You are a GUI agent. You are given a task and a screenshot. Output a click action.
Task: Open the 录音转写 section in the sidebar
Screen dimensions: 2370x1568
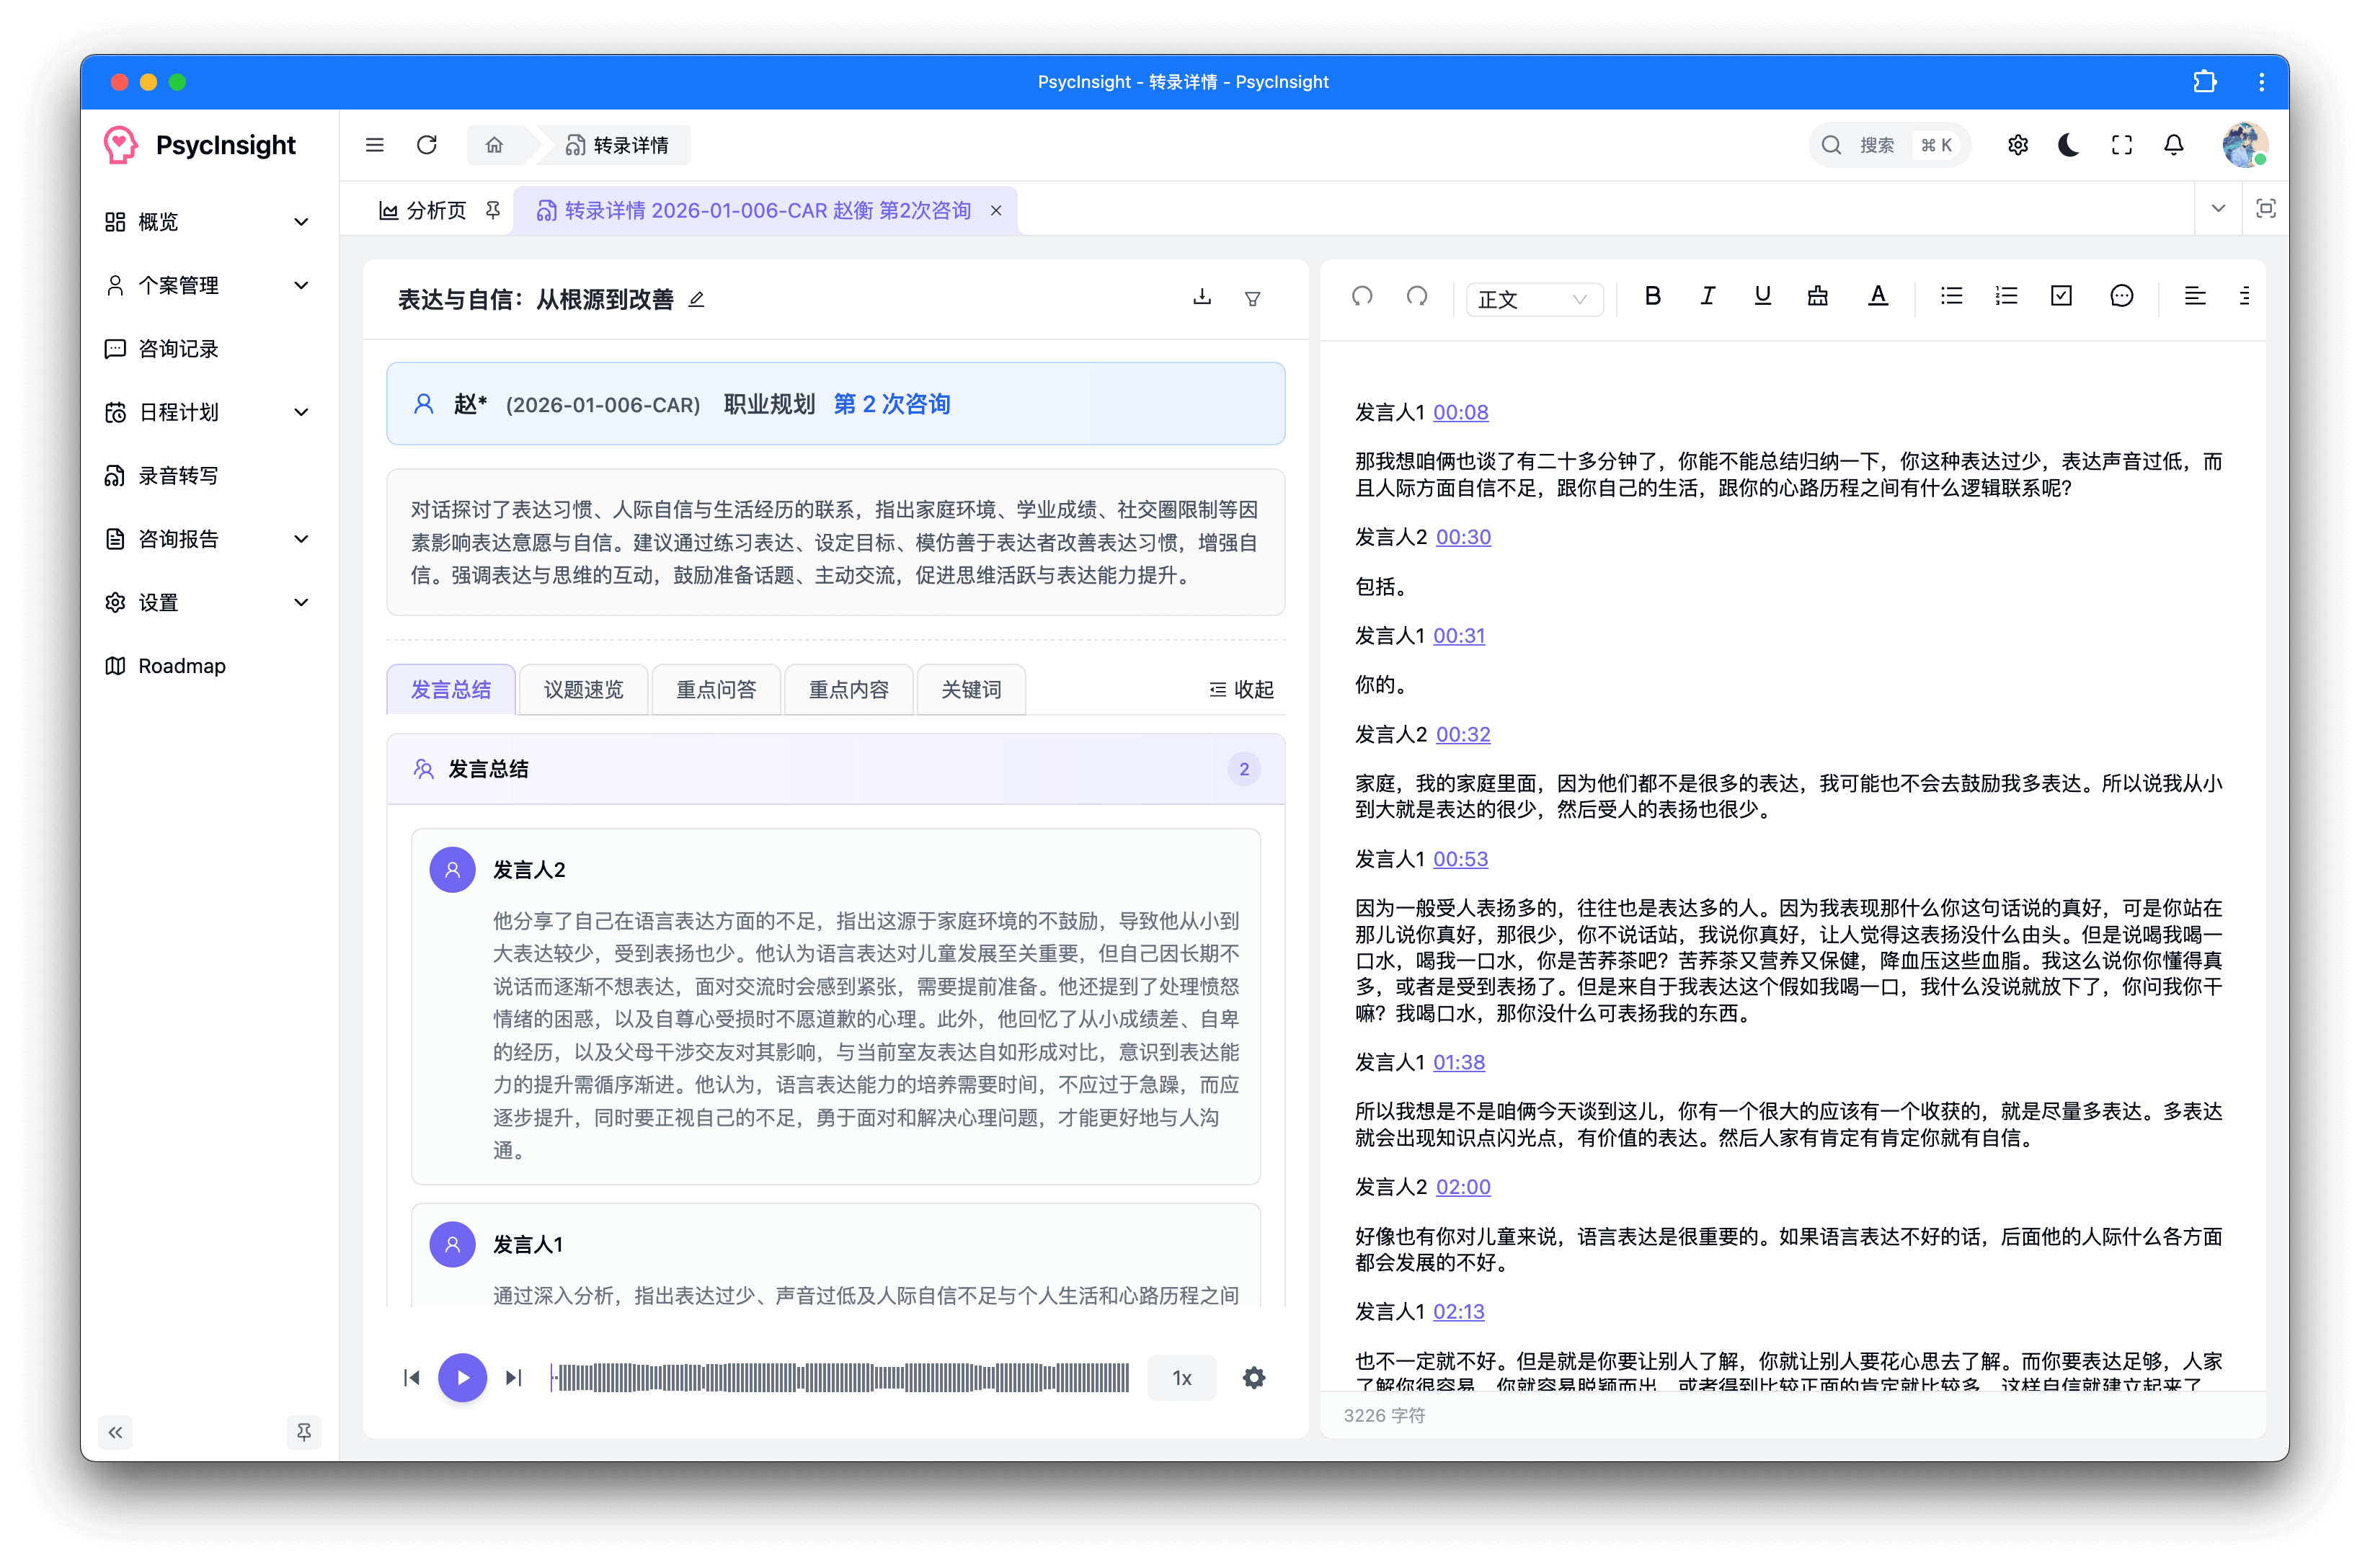click(x=180, y=475)
